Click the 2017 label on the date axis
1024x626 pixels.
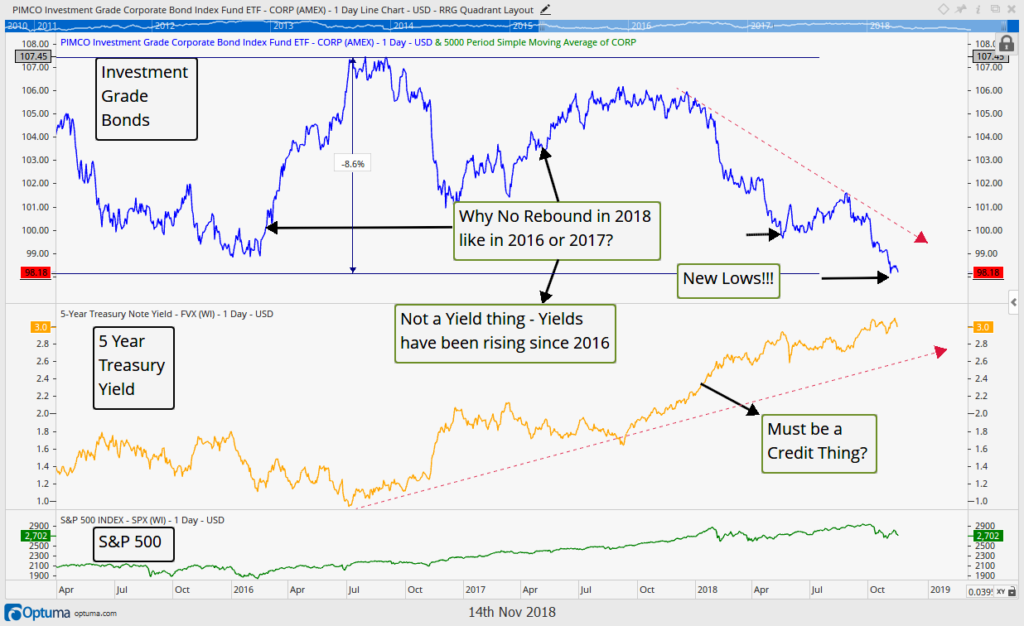click(475, 589)
